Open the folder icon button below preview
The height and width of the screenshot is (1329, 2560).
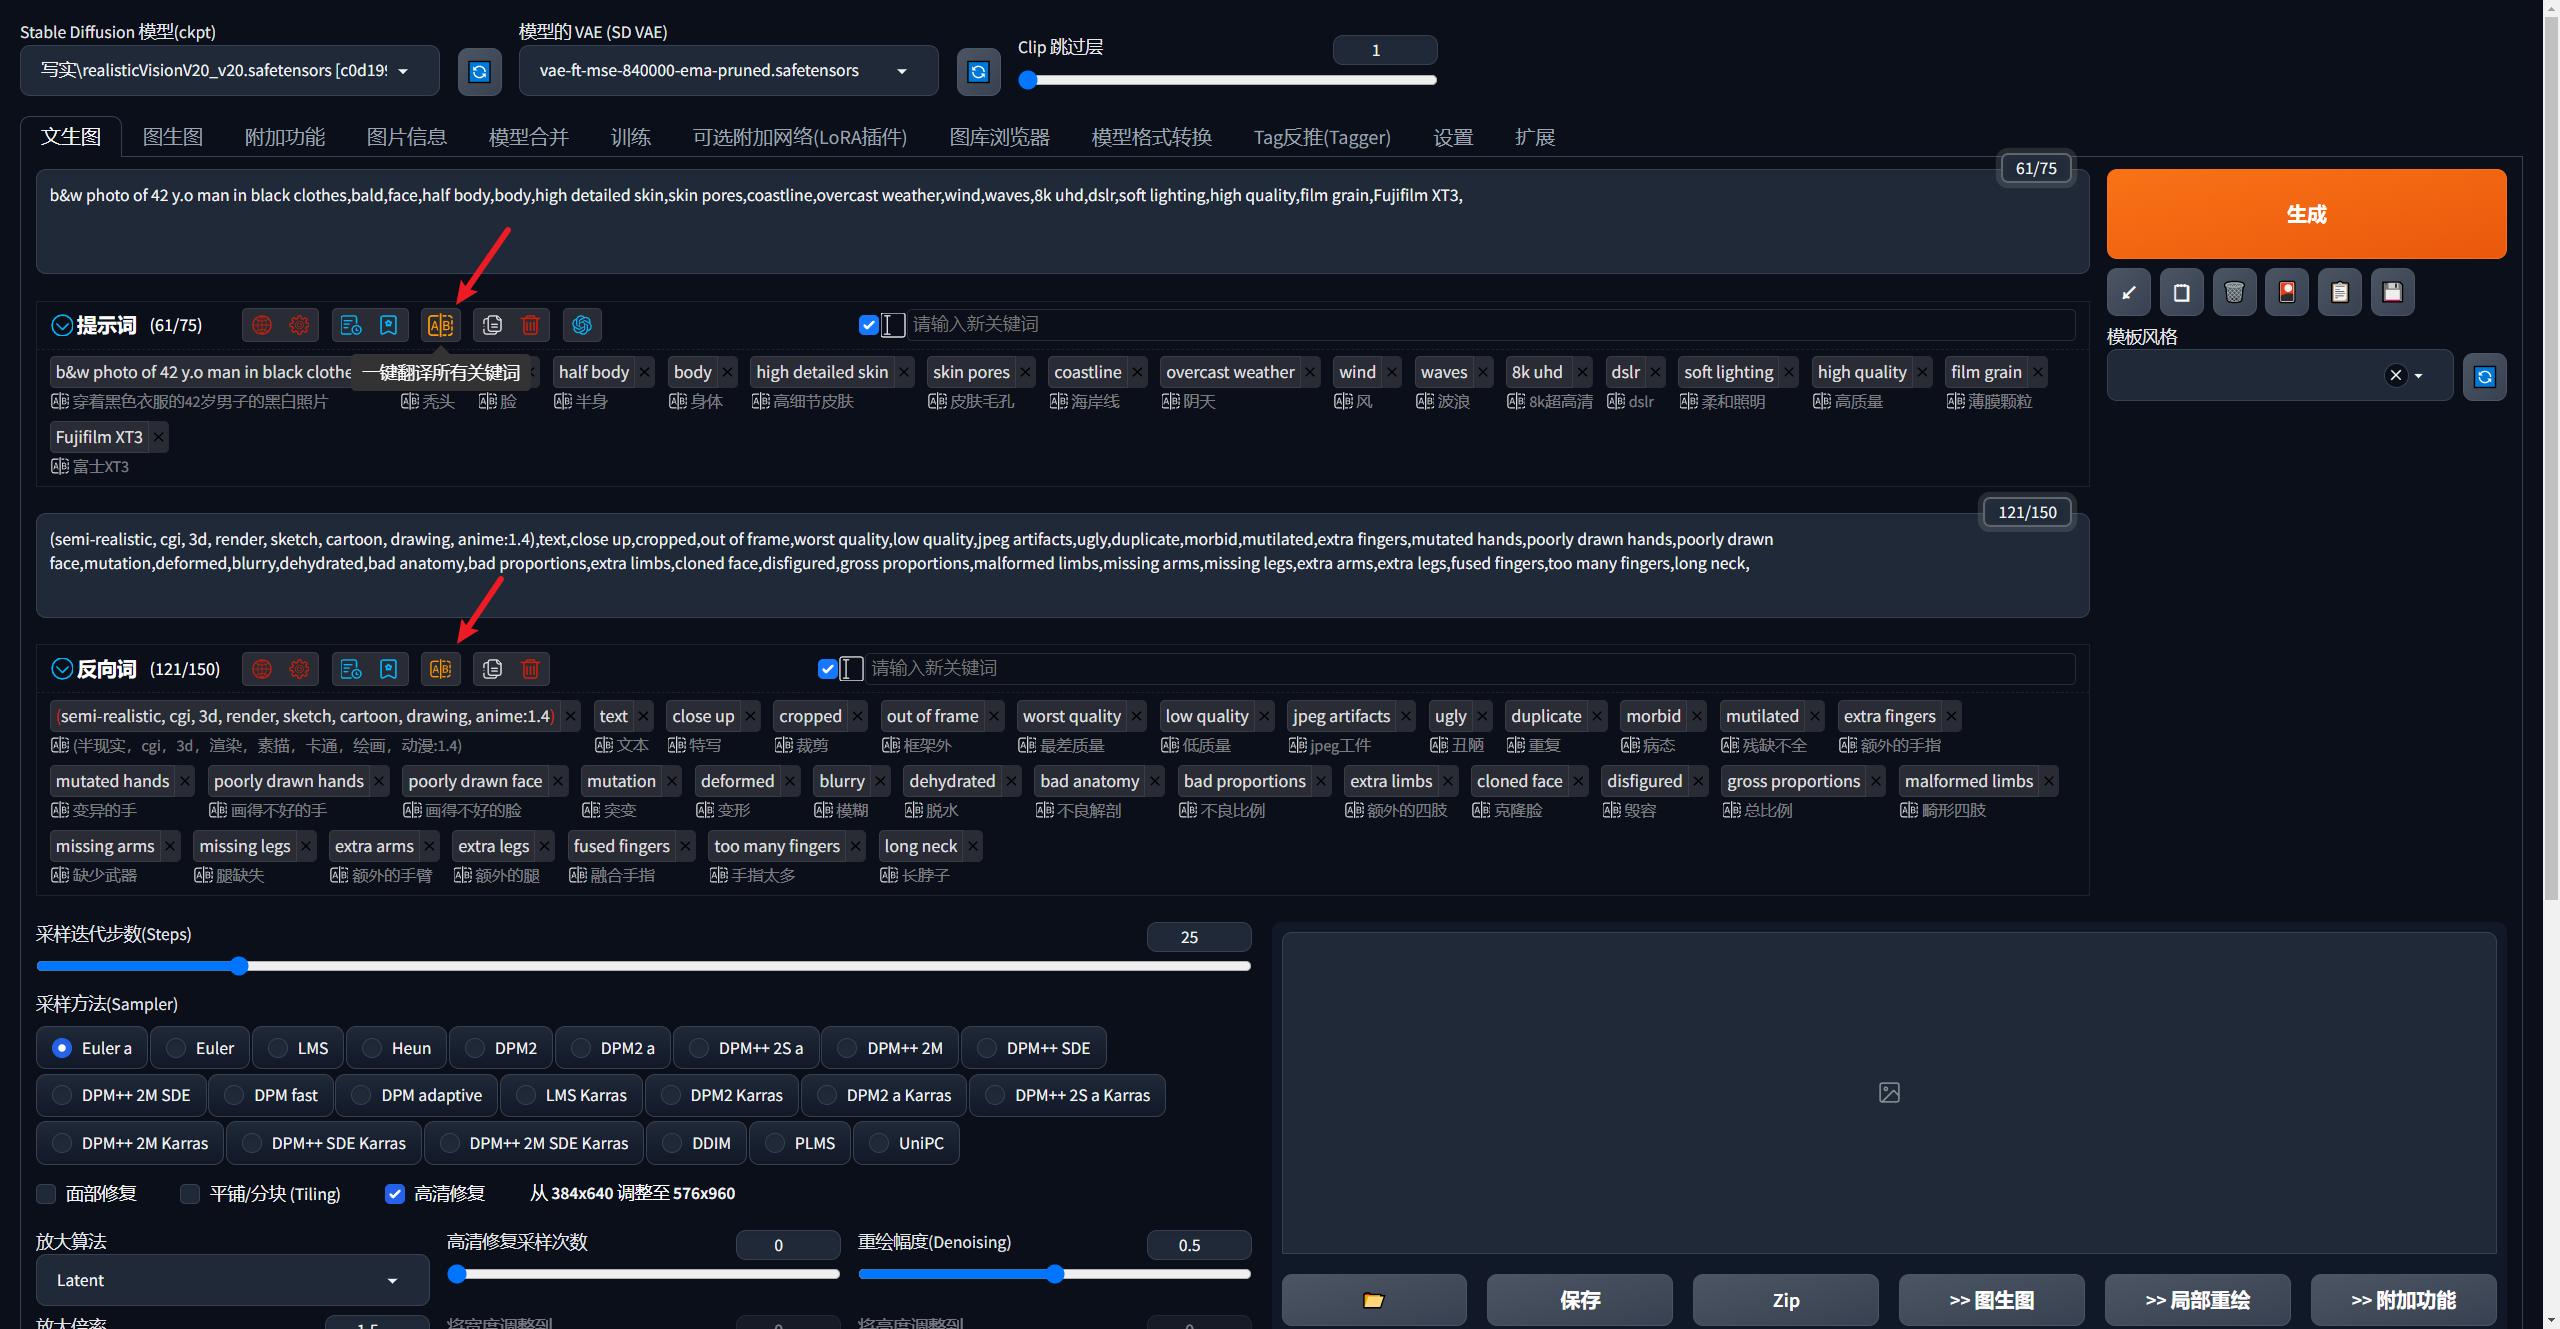point(1373,1300)
